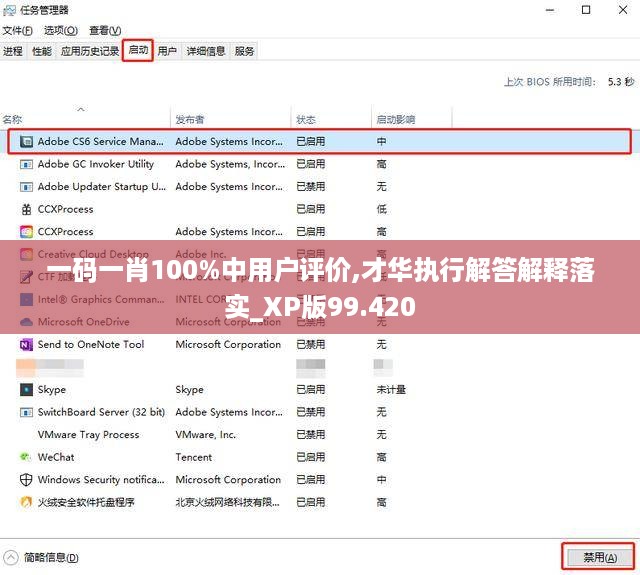This screenshot has width=640, height=575.
Task: Click the 上次 BIOS 所用时间 label
Action: (x=549, y=82)
